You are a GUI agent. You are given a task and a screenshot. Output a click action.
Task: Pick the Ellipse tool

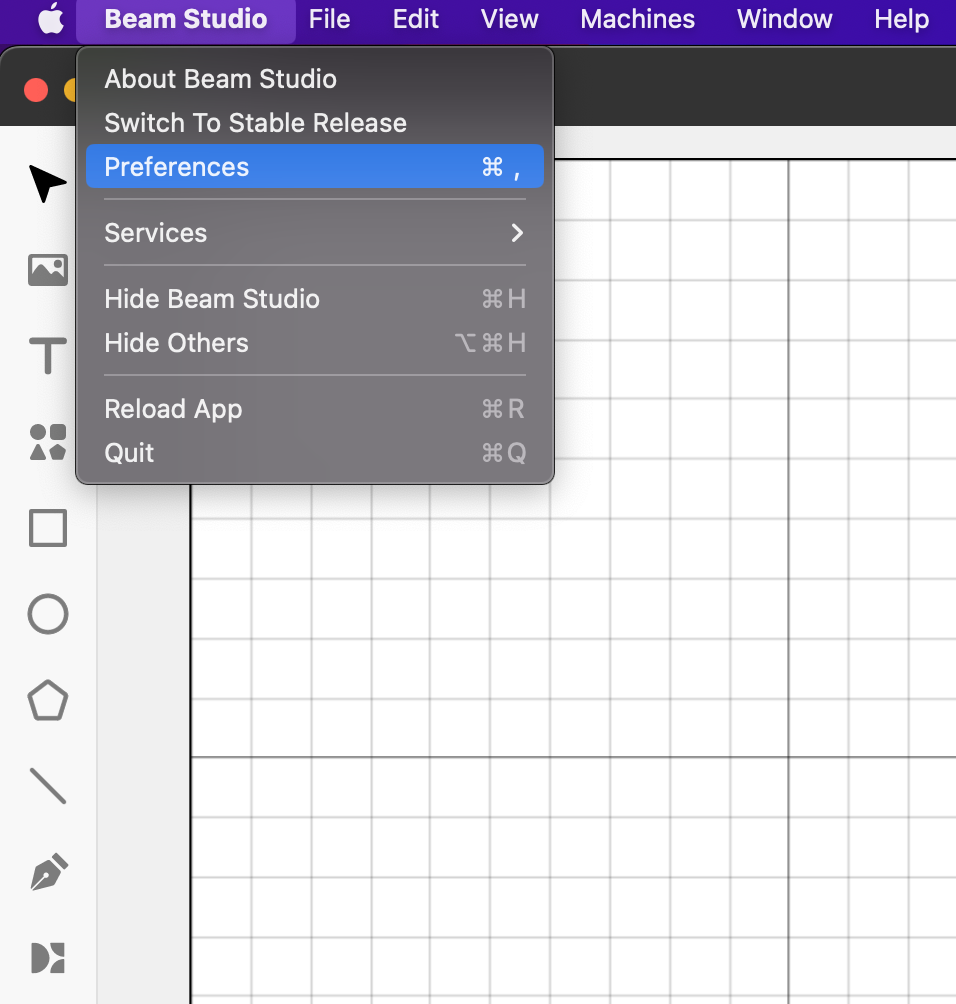[x=47, y=614]
